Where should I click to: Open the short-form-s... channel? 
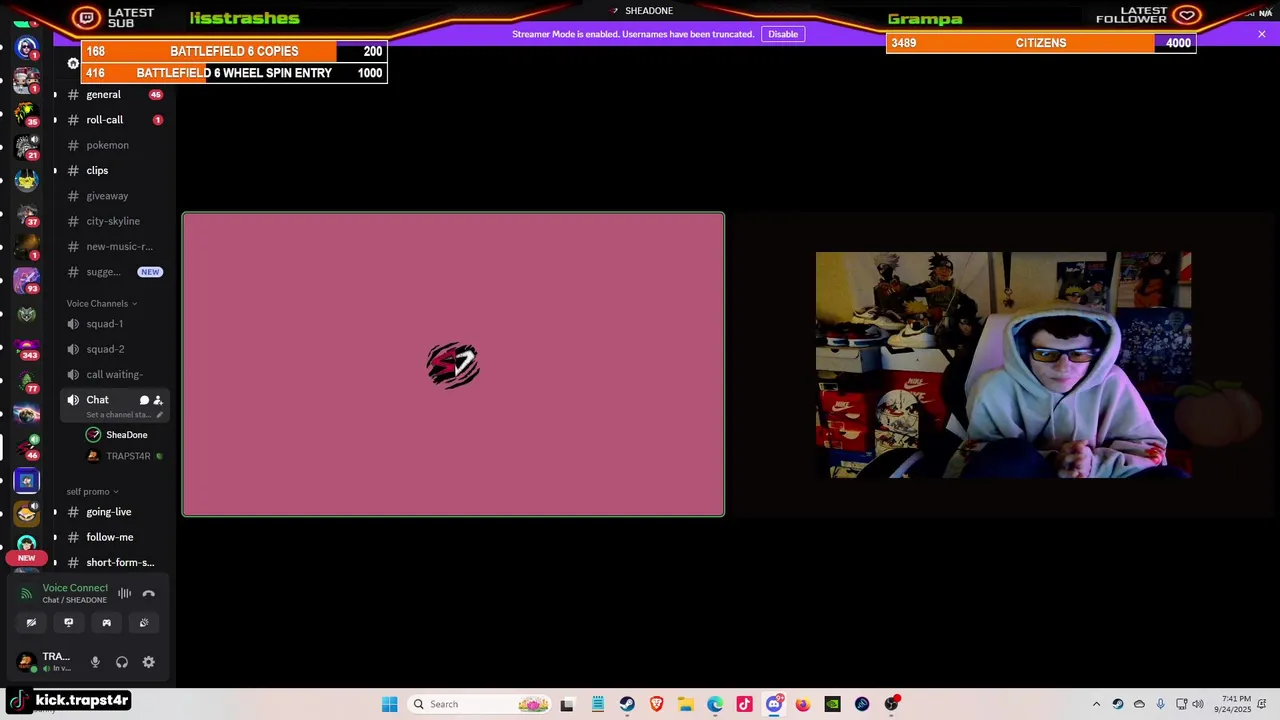click(x=114, y=563)
